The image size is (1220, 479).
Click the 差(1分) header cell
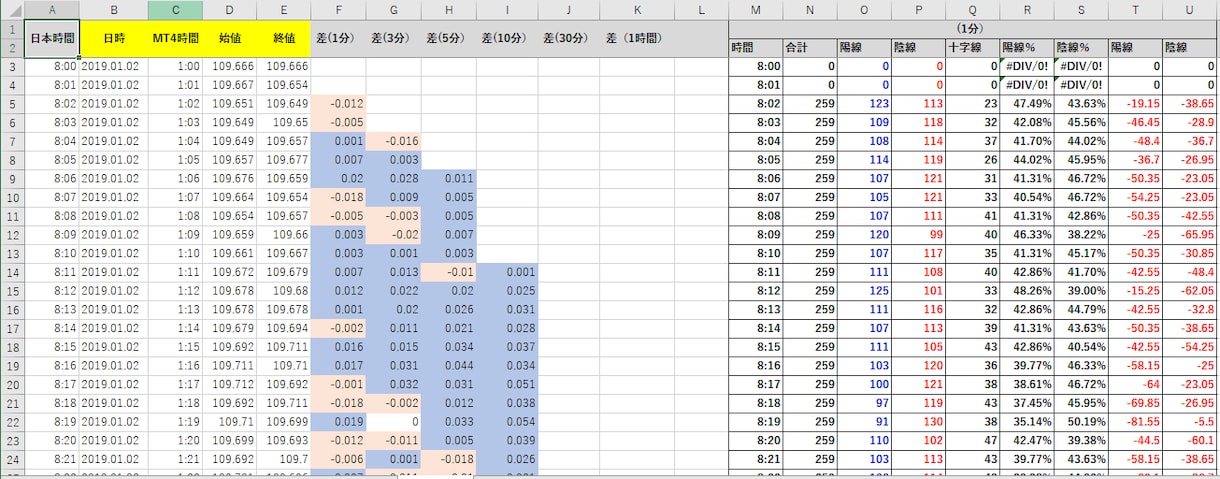point(338,38)
